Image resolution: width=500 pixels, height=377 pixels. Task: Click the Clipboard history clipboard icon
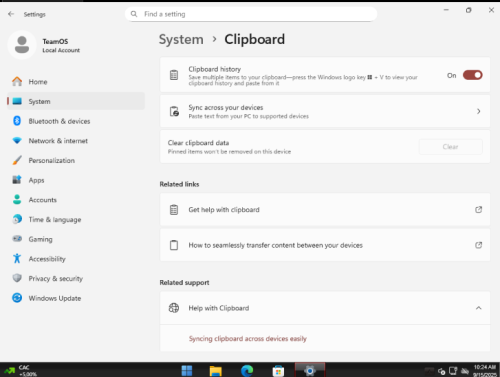174,75
